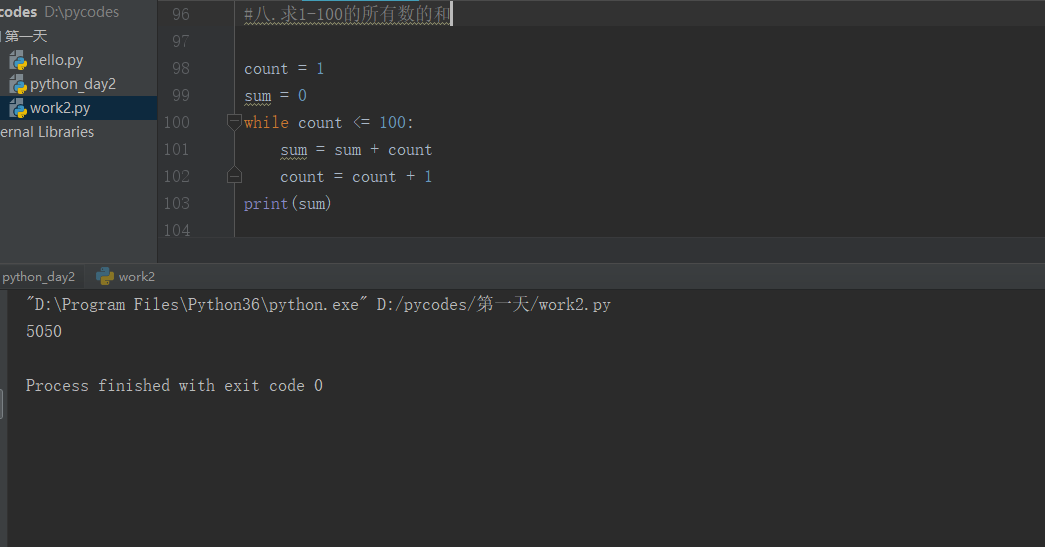Image resolution: width=1045 pixels, height=547 pixels.
Task: Click the 'count = 1' code line
Action: pos(284,69)
